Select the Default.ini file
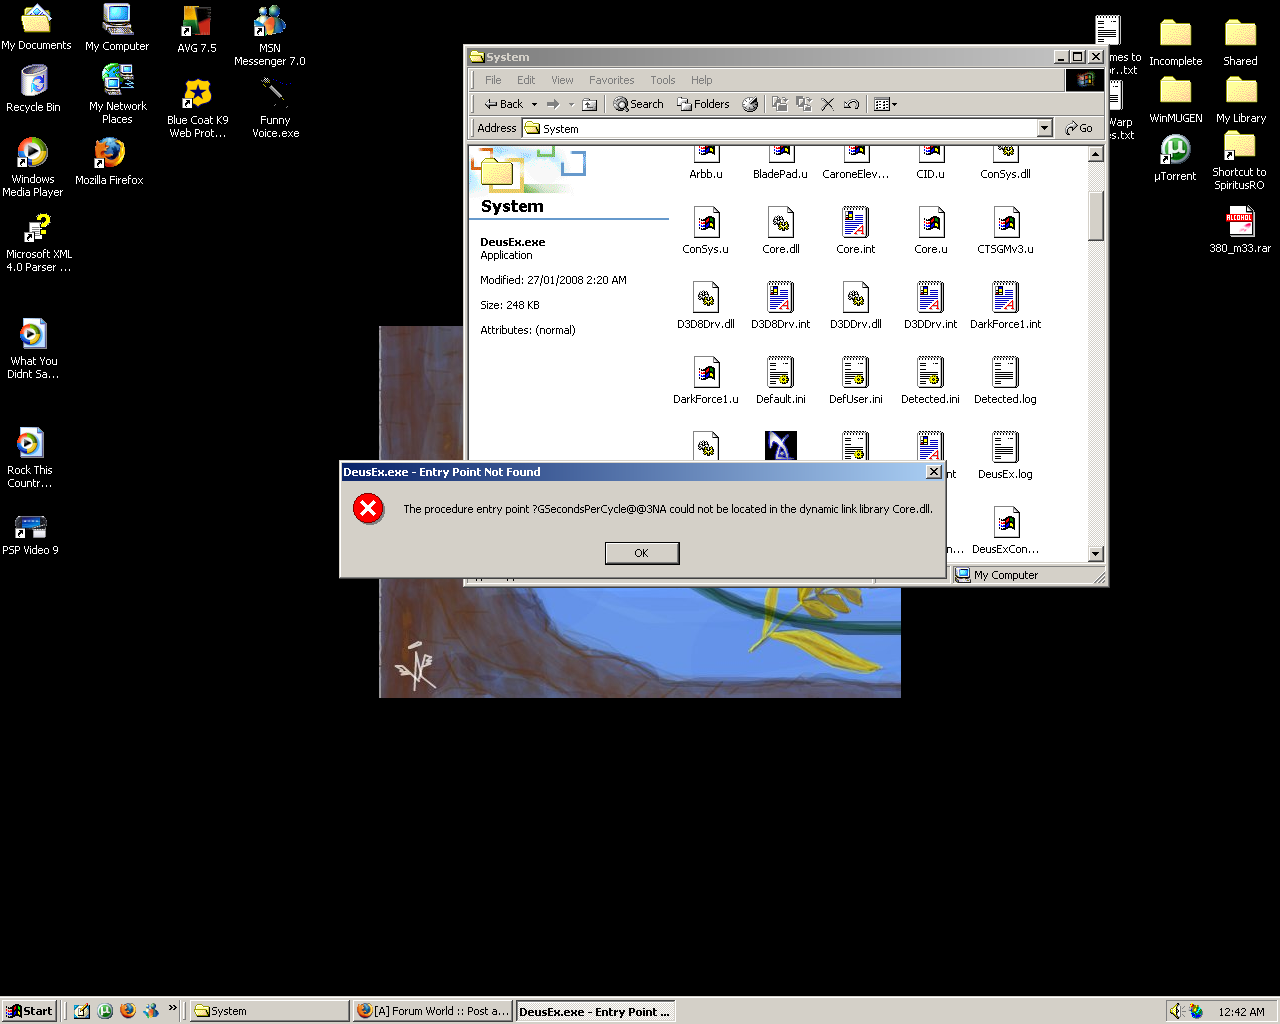 [781, 381]
